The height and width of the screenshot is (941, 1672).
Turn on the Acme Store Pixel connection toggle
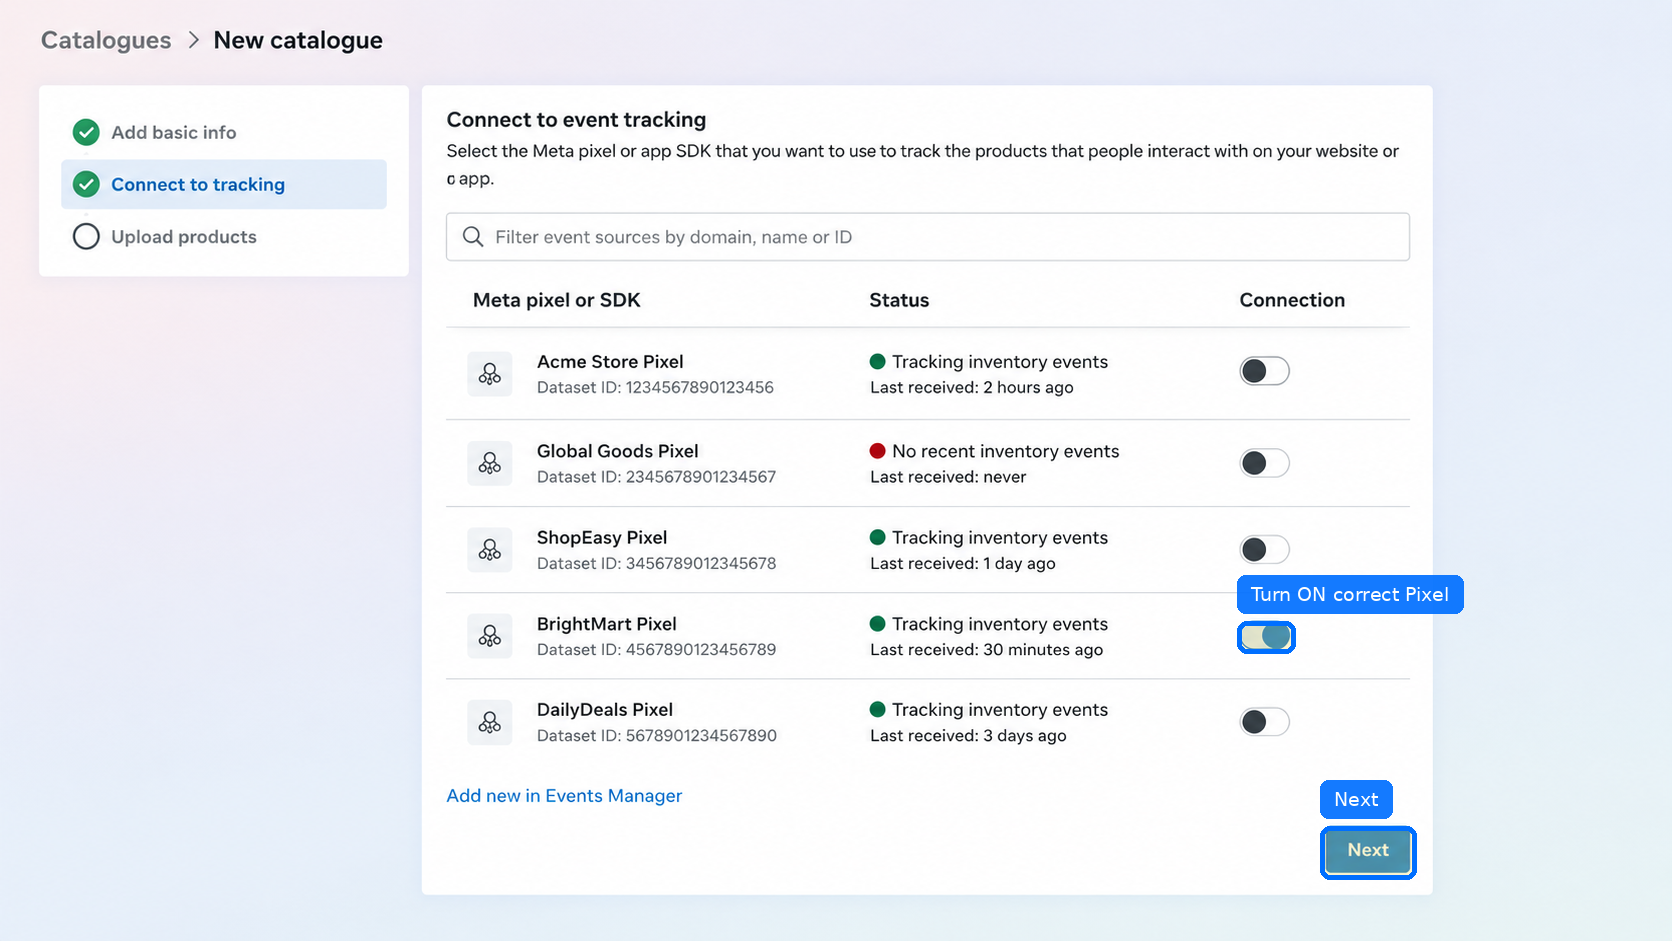pos(1265,371)
